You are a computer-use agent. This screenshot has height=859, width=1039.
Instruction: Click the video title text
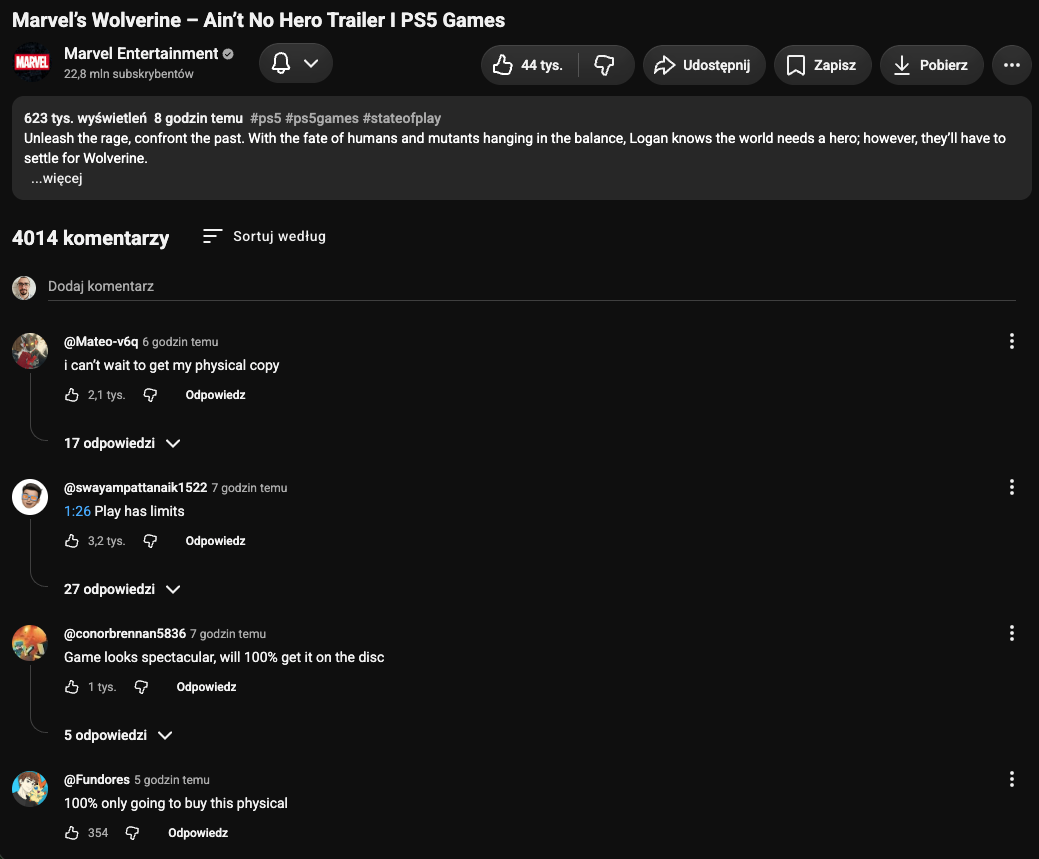(x=258, y=20)
